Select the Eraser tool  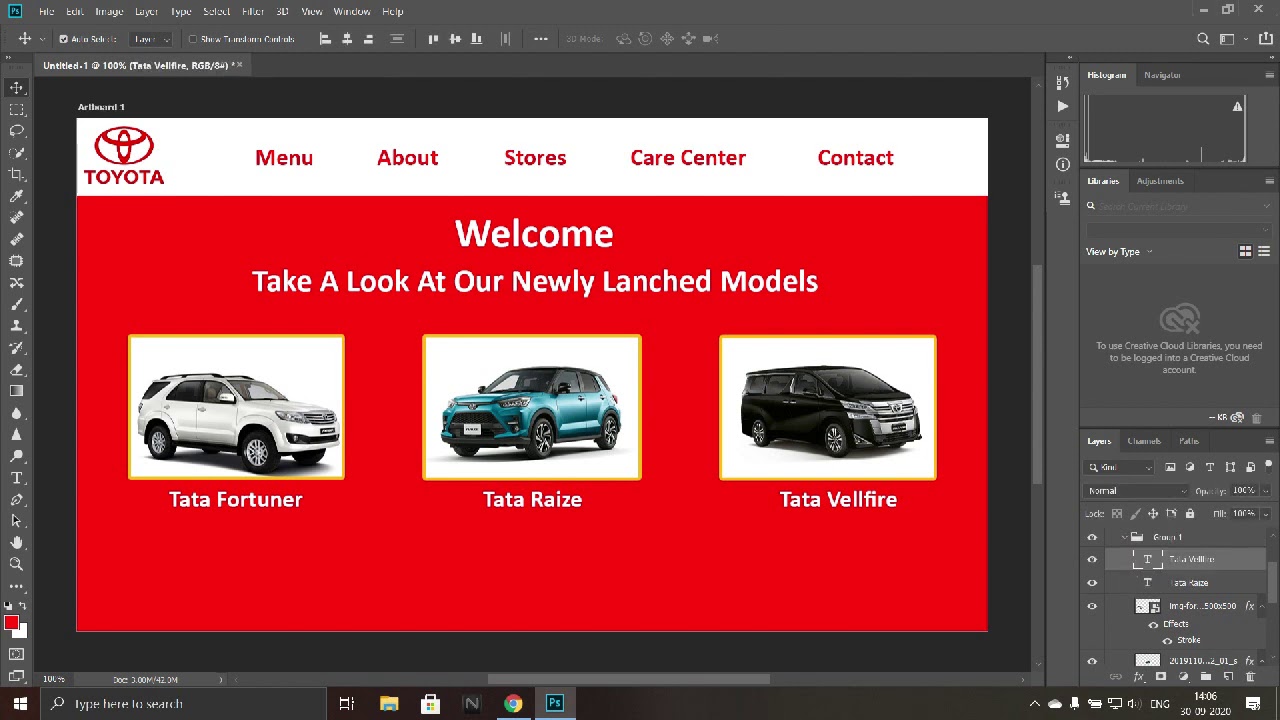[x=17, y=369]
